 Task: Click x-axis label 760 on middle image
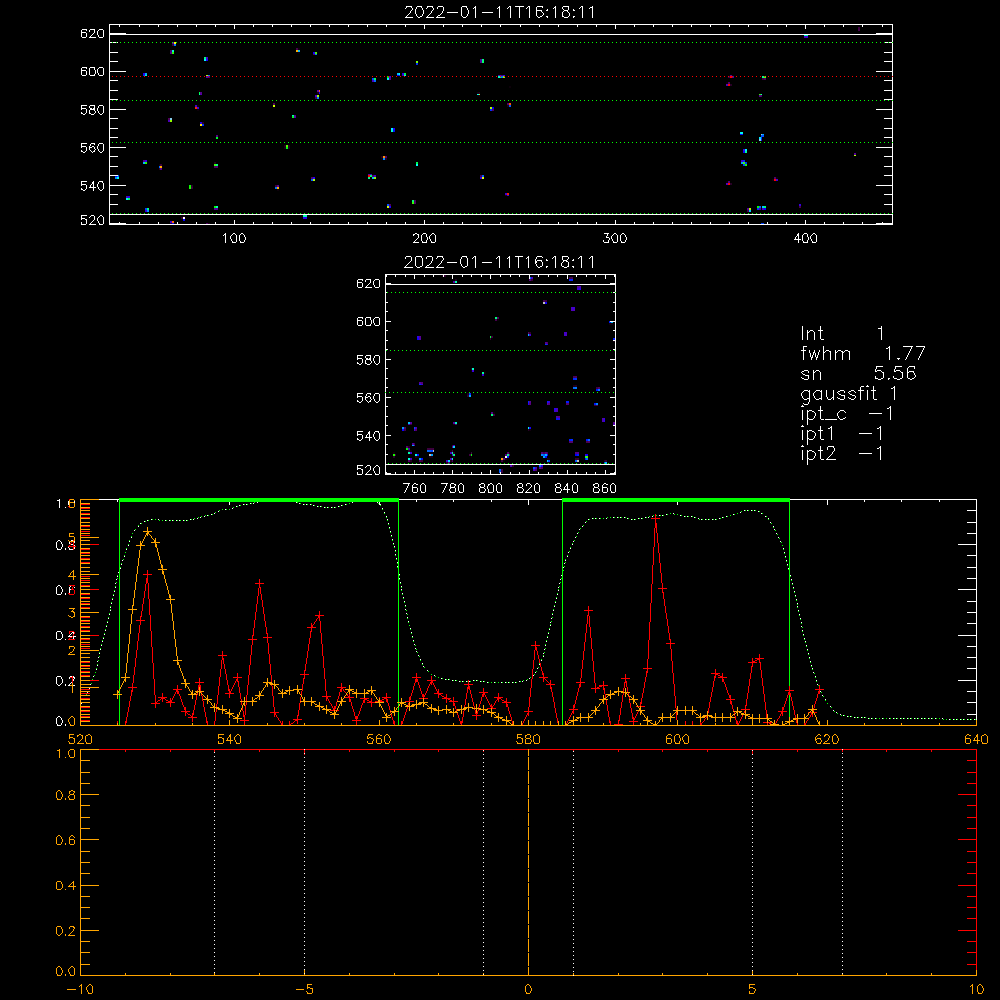pos(415,489)
